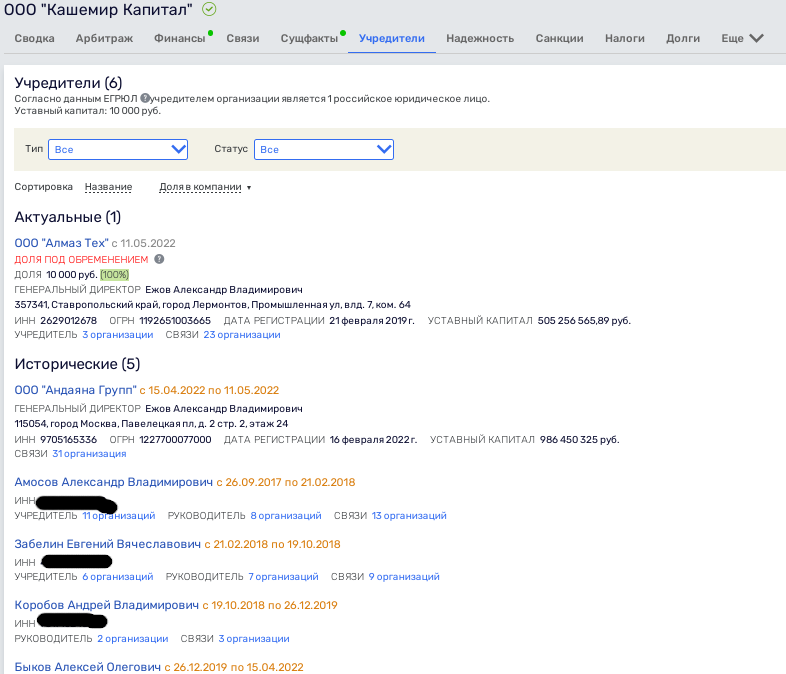This screenshot has width=786, height=674.
Task: Open the Тип dropdown filter
Action: (118, 149)
